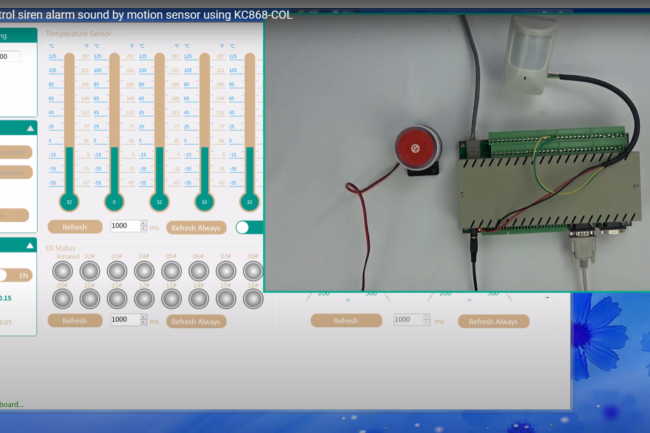Screen dimensions: 650x433
Task: Click the first temperature sensor bulb
Action: [69, 201]
